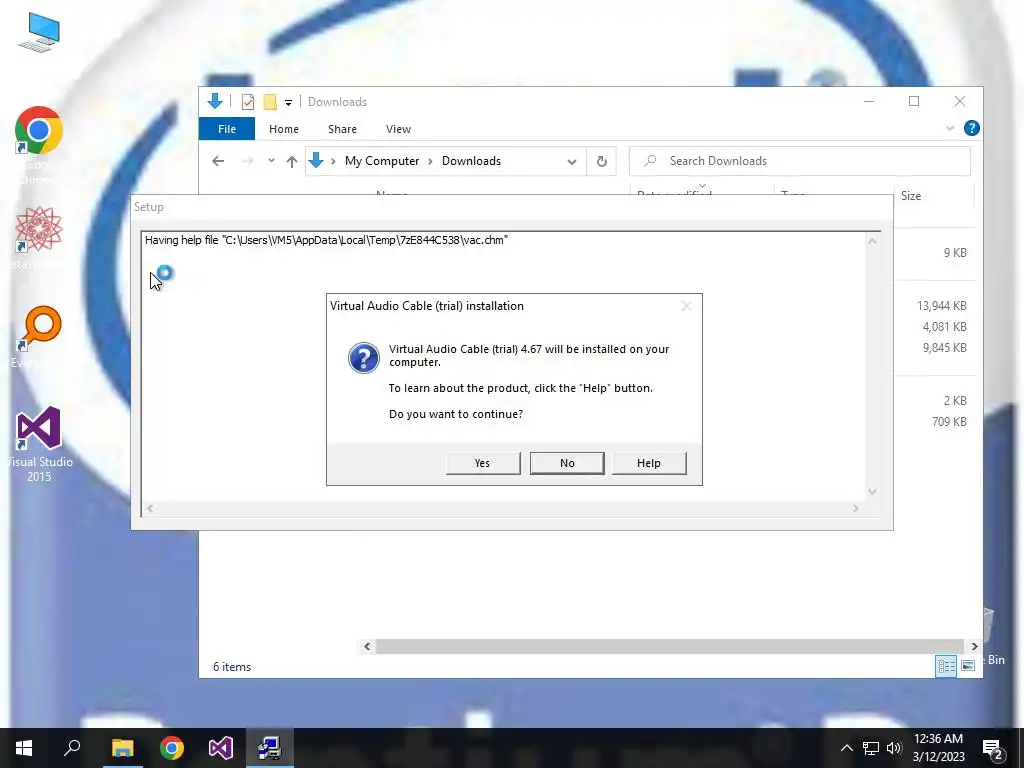Open Visual Studio 2015 desktop shortcut
1024x768 pixels.
pyautogui.click(x=39, y=444)
